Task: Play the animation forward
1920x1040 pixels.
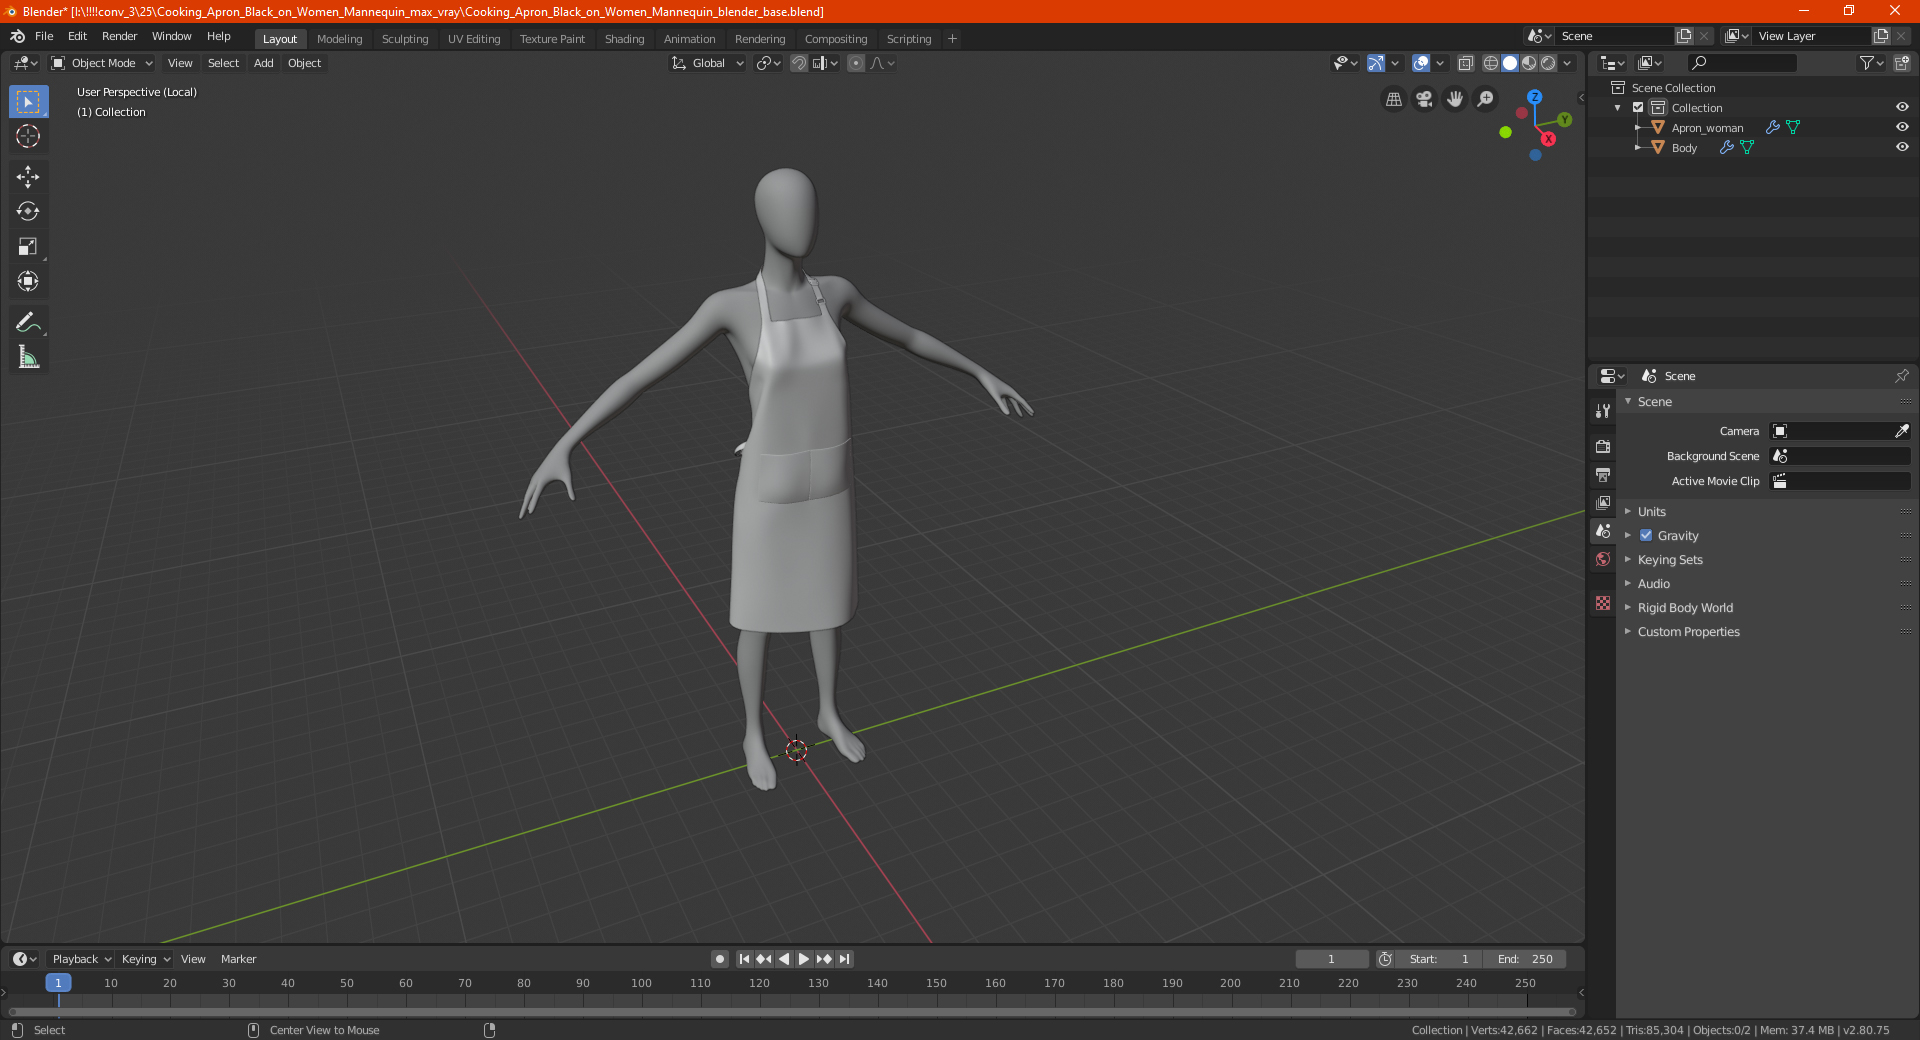Action: [804, 959]
